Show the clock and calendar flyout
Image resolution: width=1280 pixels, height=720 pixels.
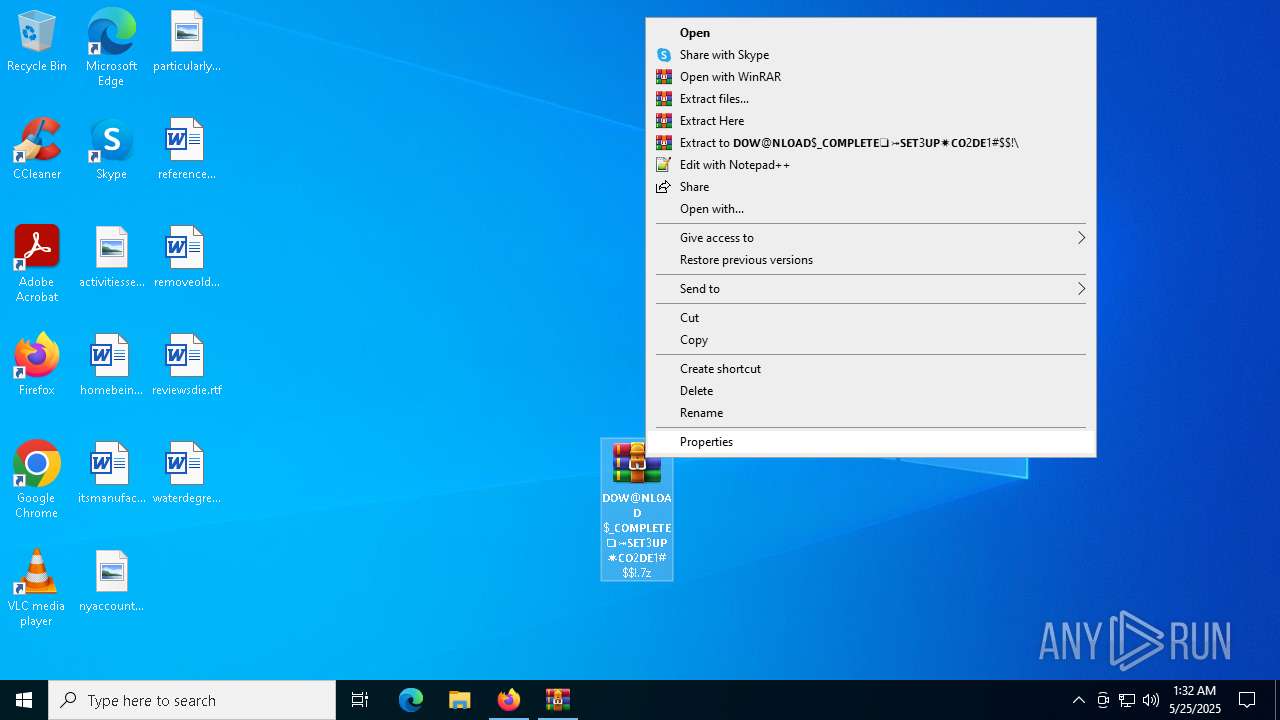coord(1194,700)
